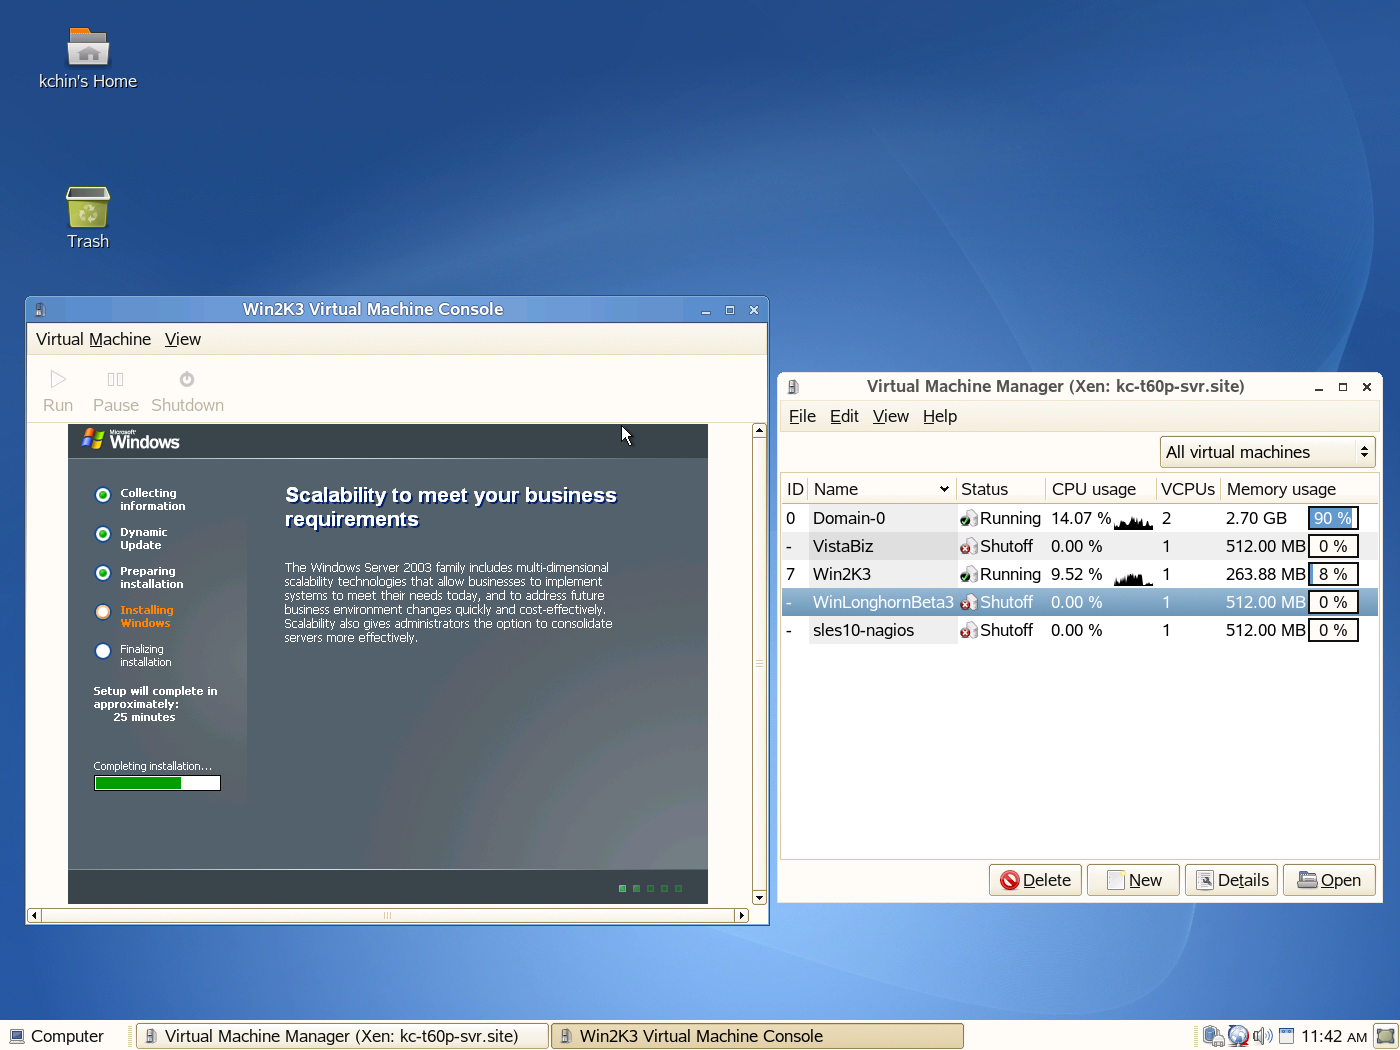Click the Run icon in the console toolbar

click(57, 388)
